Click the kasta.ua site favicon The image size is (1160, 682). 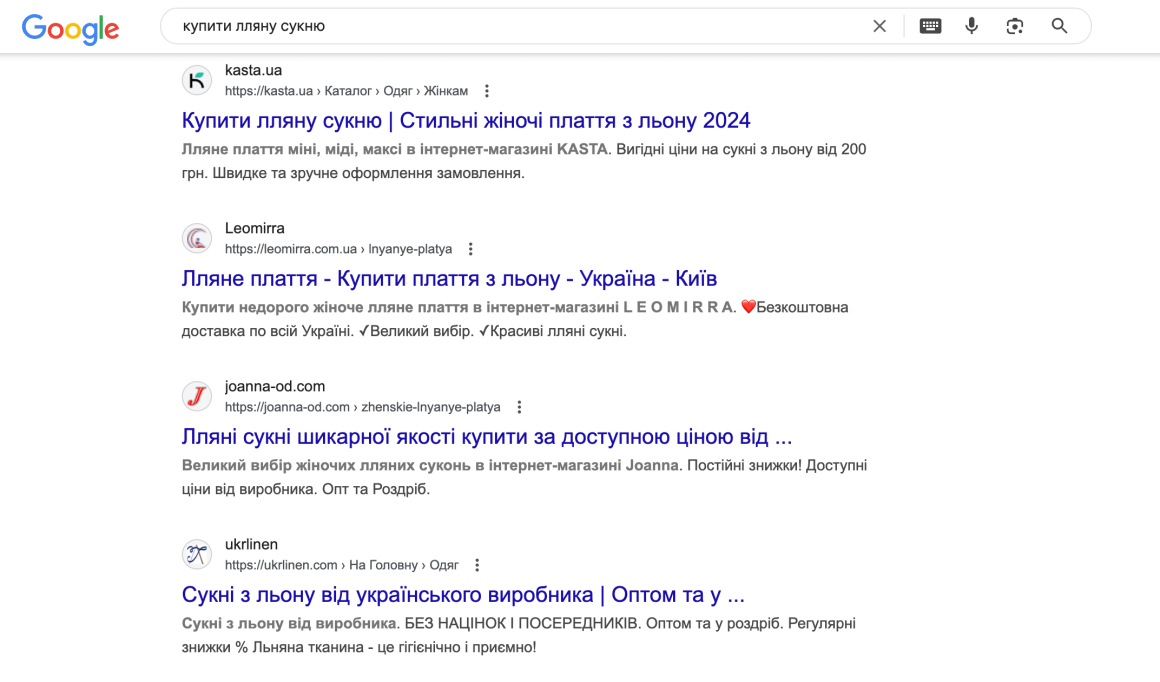(x=197, y=80)
